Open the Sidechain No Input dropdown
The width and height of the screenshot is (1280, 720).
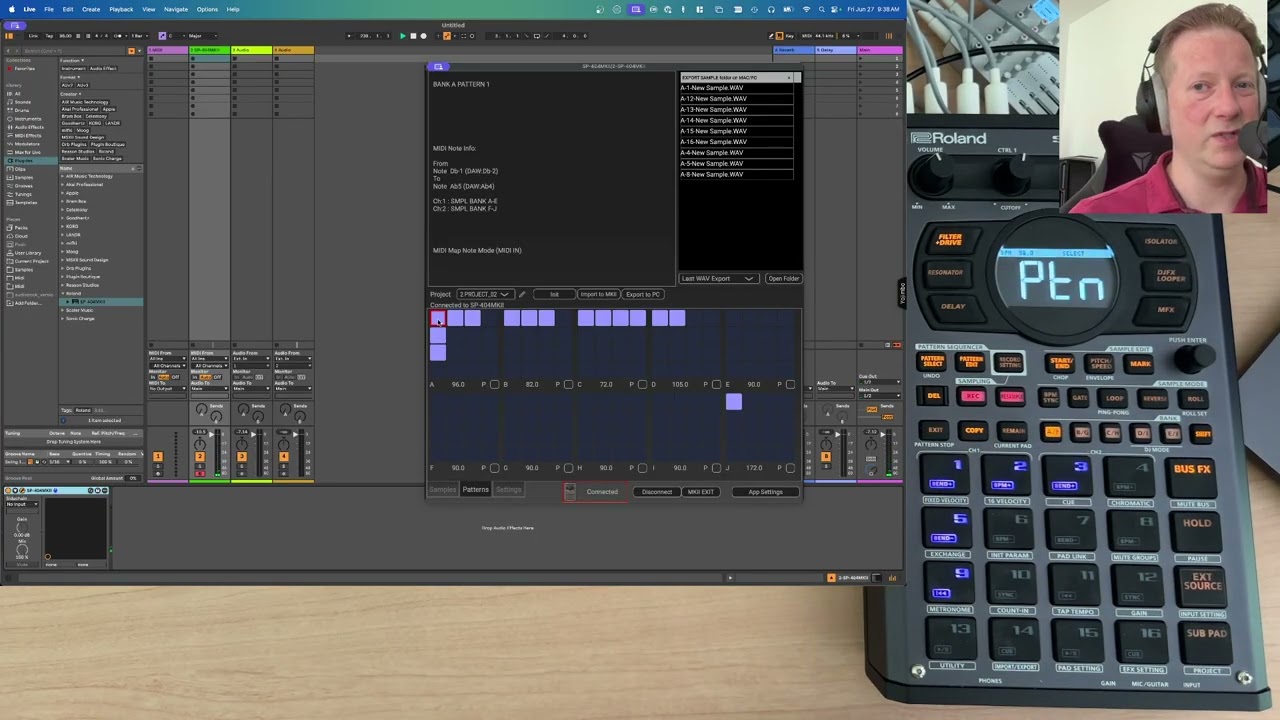[21, 504]
